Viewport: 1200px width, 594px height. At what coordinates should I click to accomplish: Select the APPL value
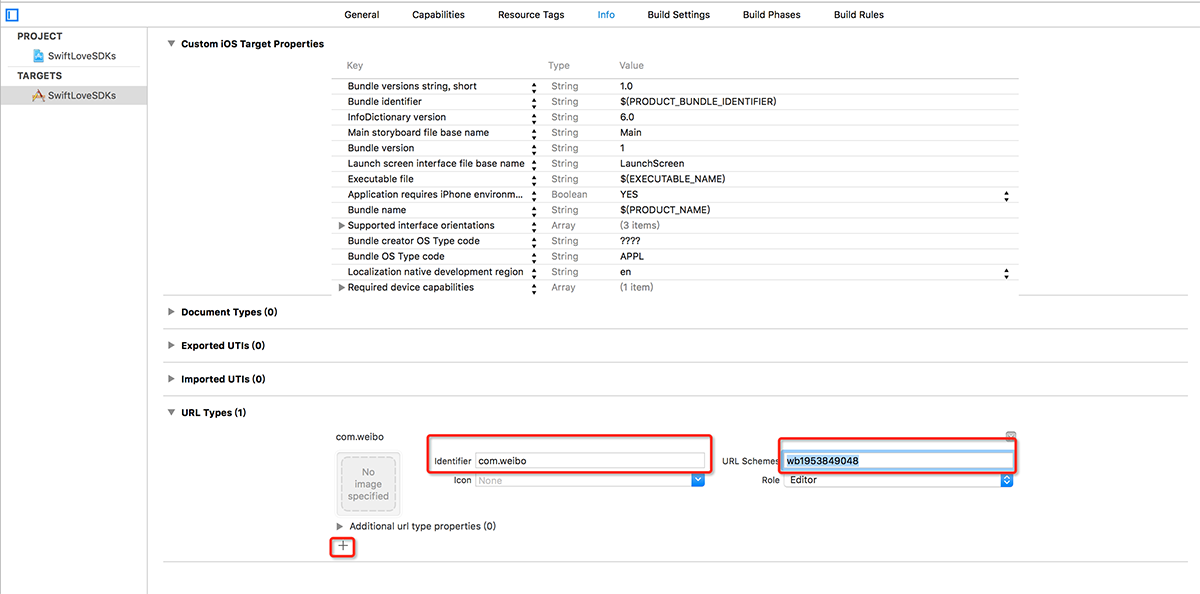(632, 257)
